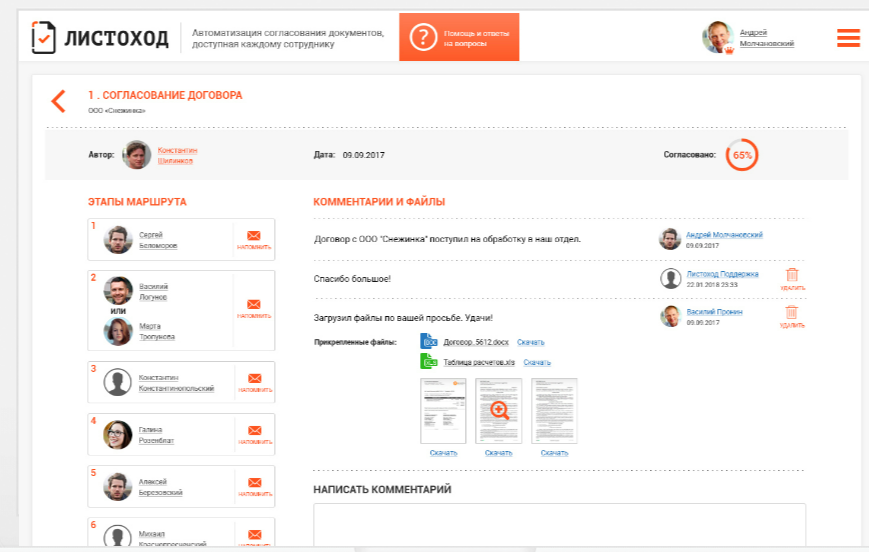This screenshot has width=869, height=552.
Task: Click the comment text Спасибо большое!
Action: (352, 279)
